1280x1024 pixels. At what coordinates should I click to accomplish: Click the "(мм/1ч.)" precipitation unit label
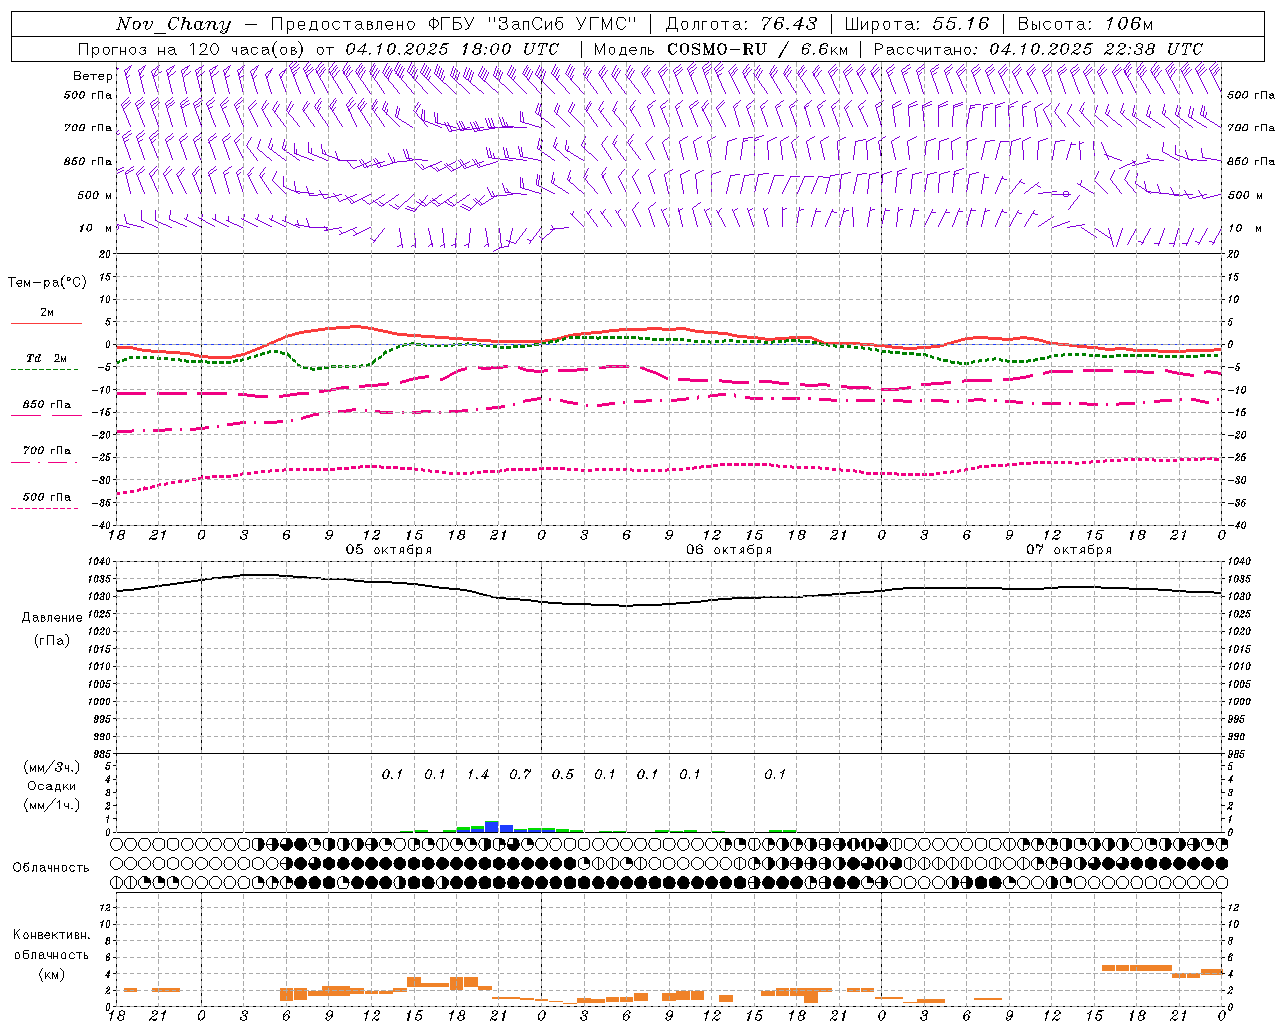click(52, 805)
